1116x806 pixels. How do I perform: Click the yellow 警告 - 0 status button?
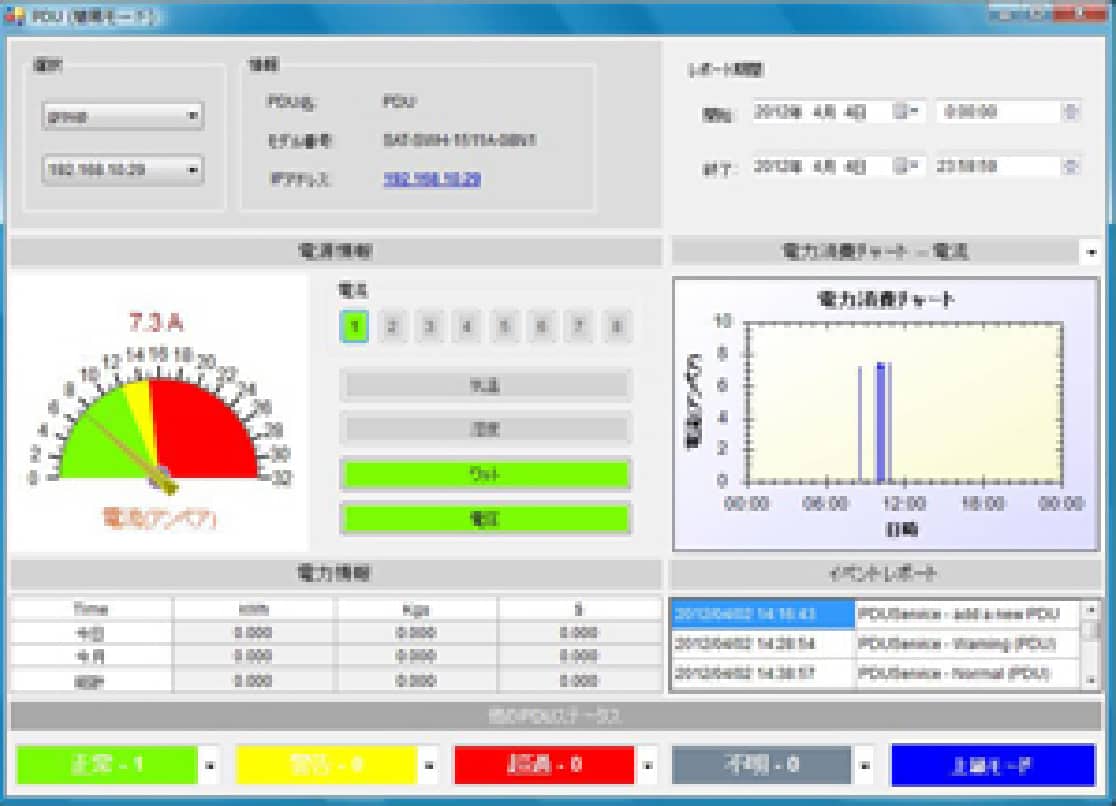(326, 765)
